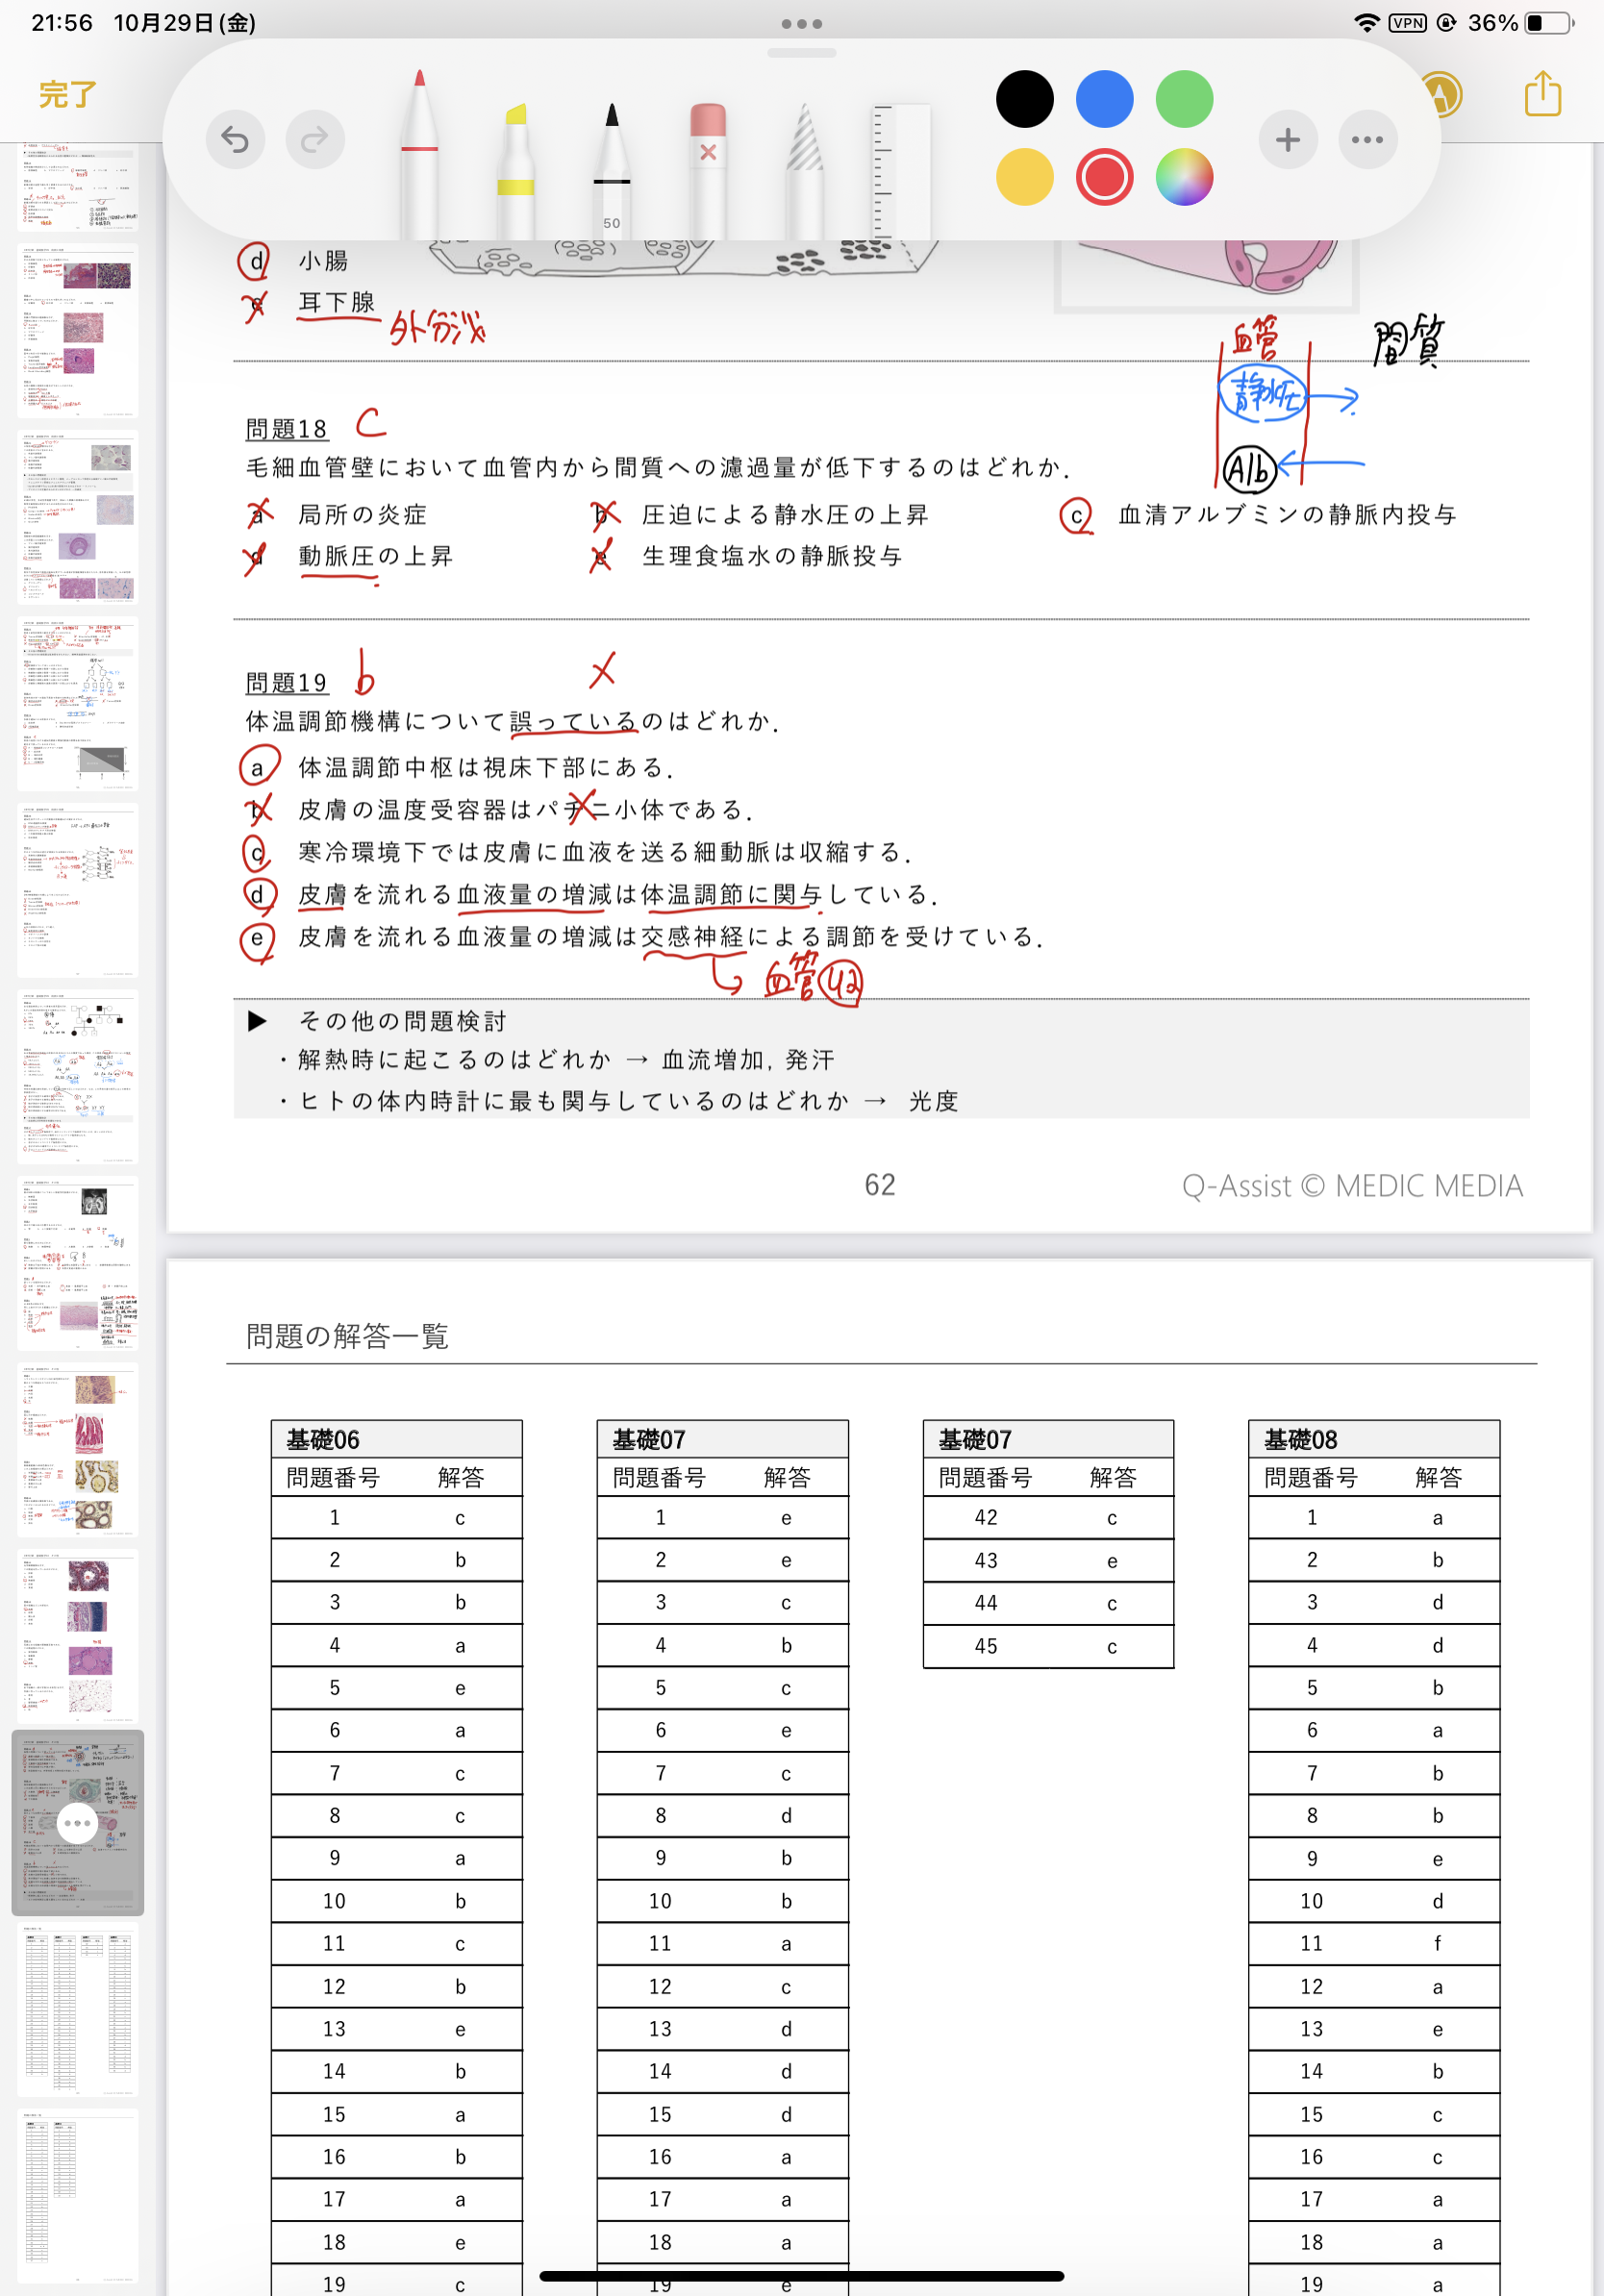Viewport: 1604px width, 2296px height.
Task: Tap the undo arrow in markup toolbar
Action: click(x=235, y=140)
